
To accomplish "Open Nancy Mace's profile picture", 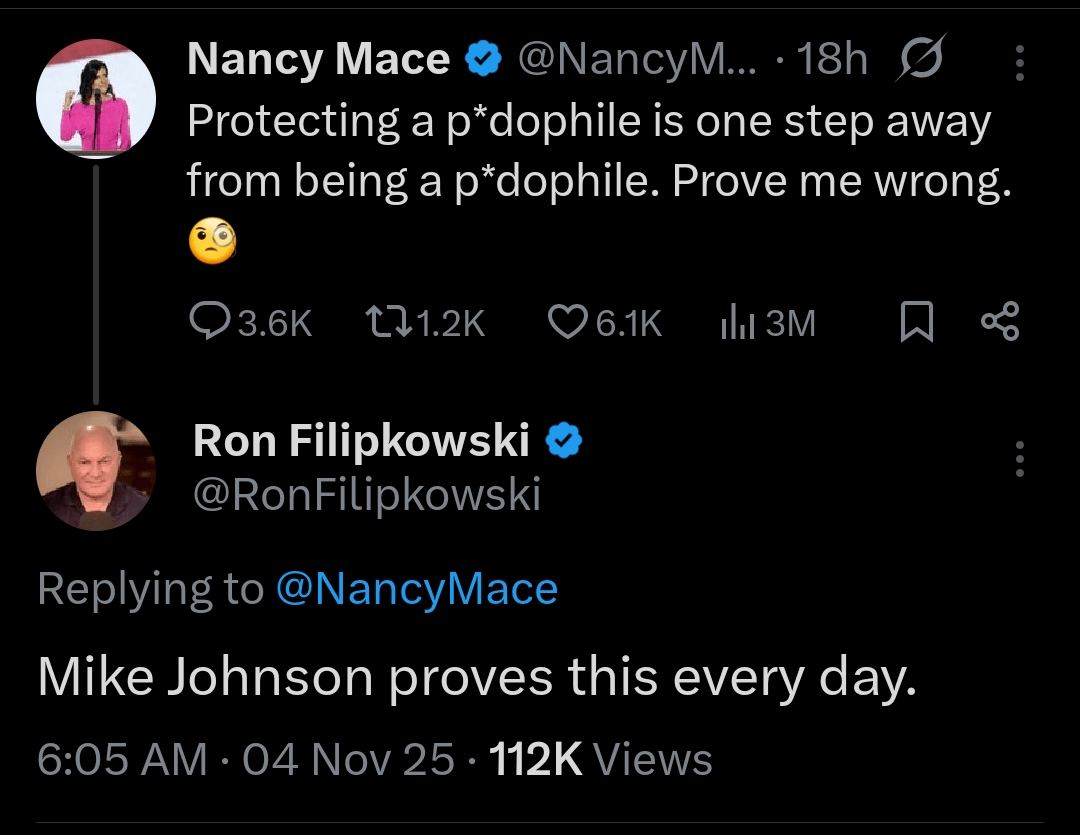I will [96, 97].
